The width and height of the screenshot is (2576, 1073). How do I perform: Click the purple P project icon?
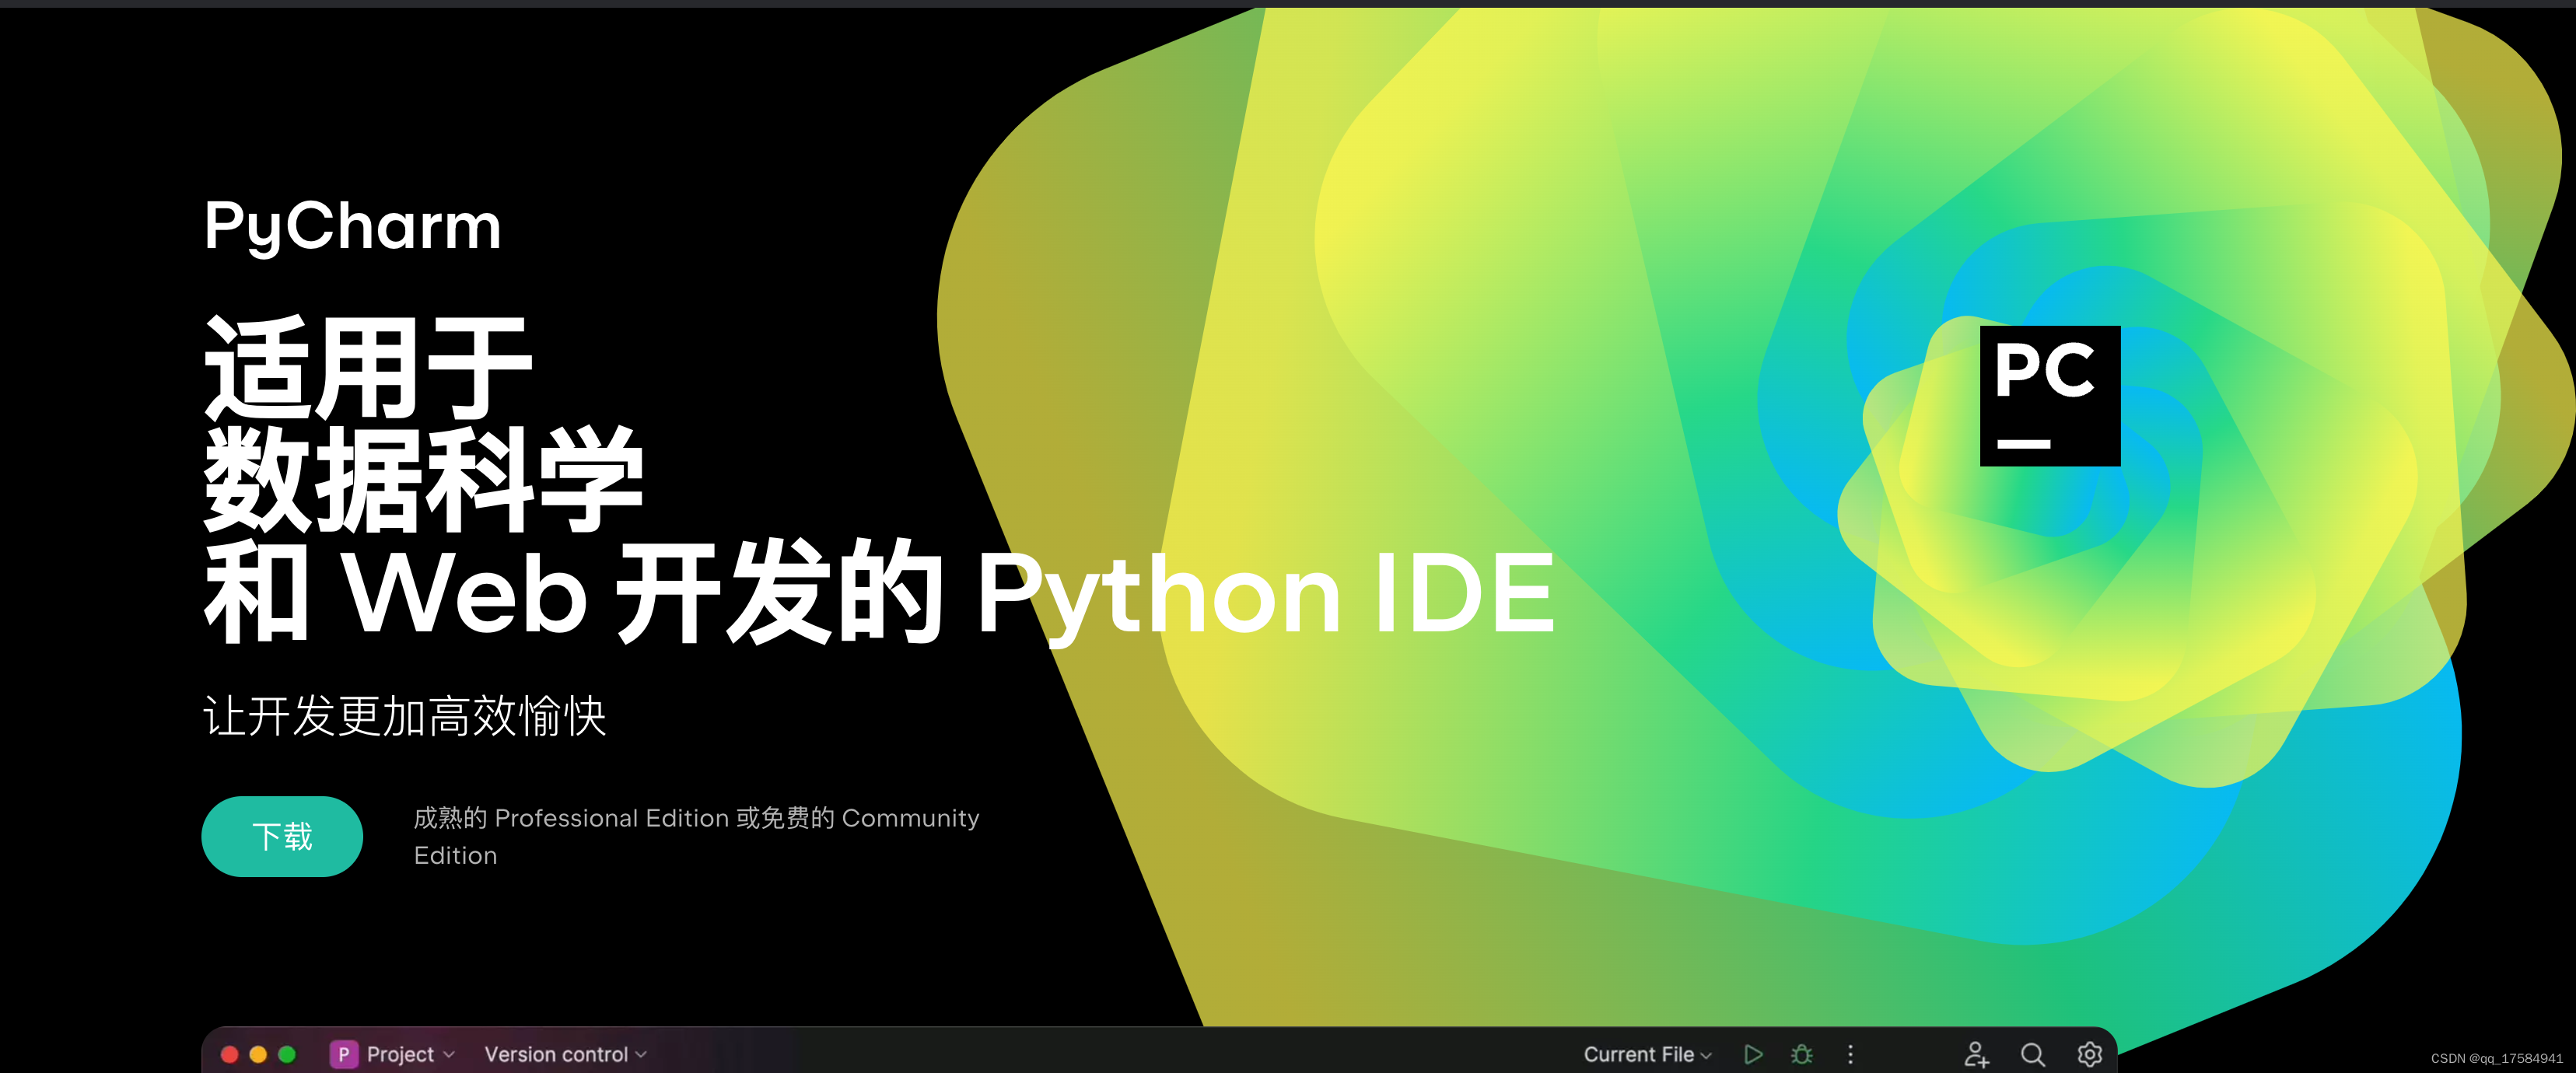[343, 1054]
